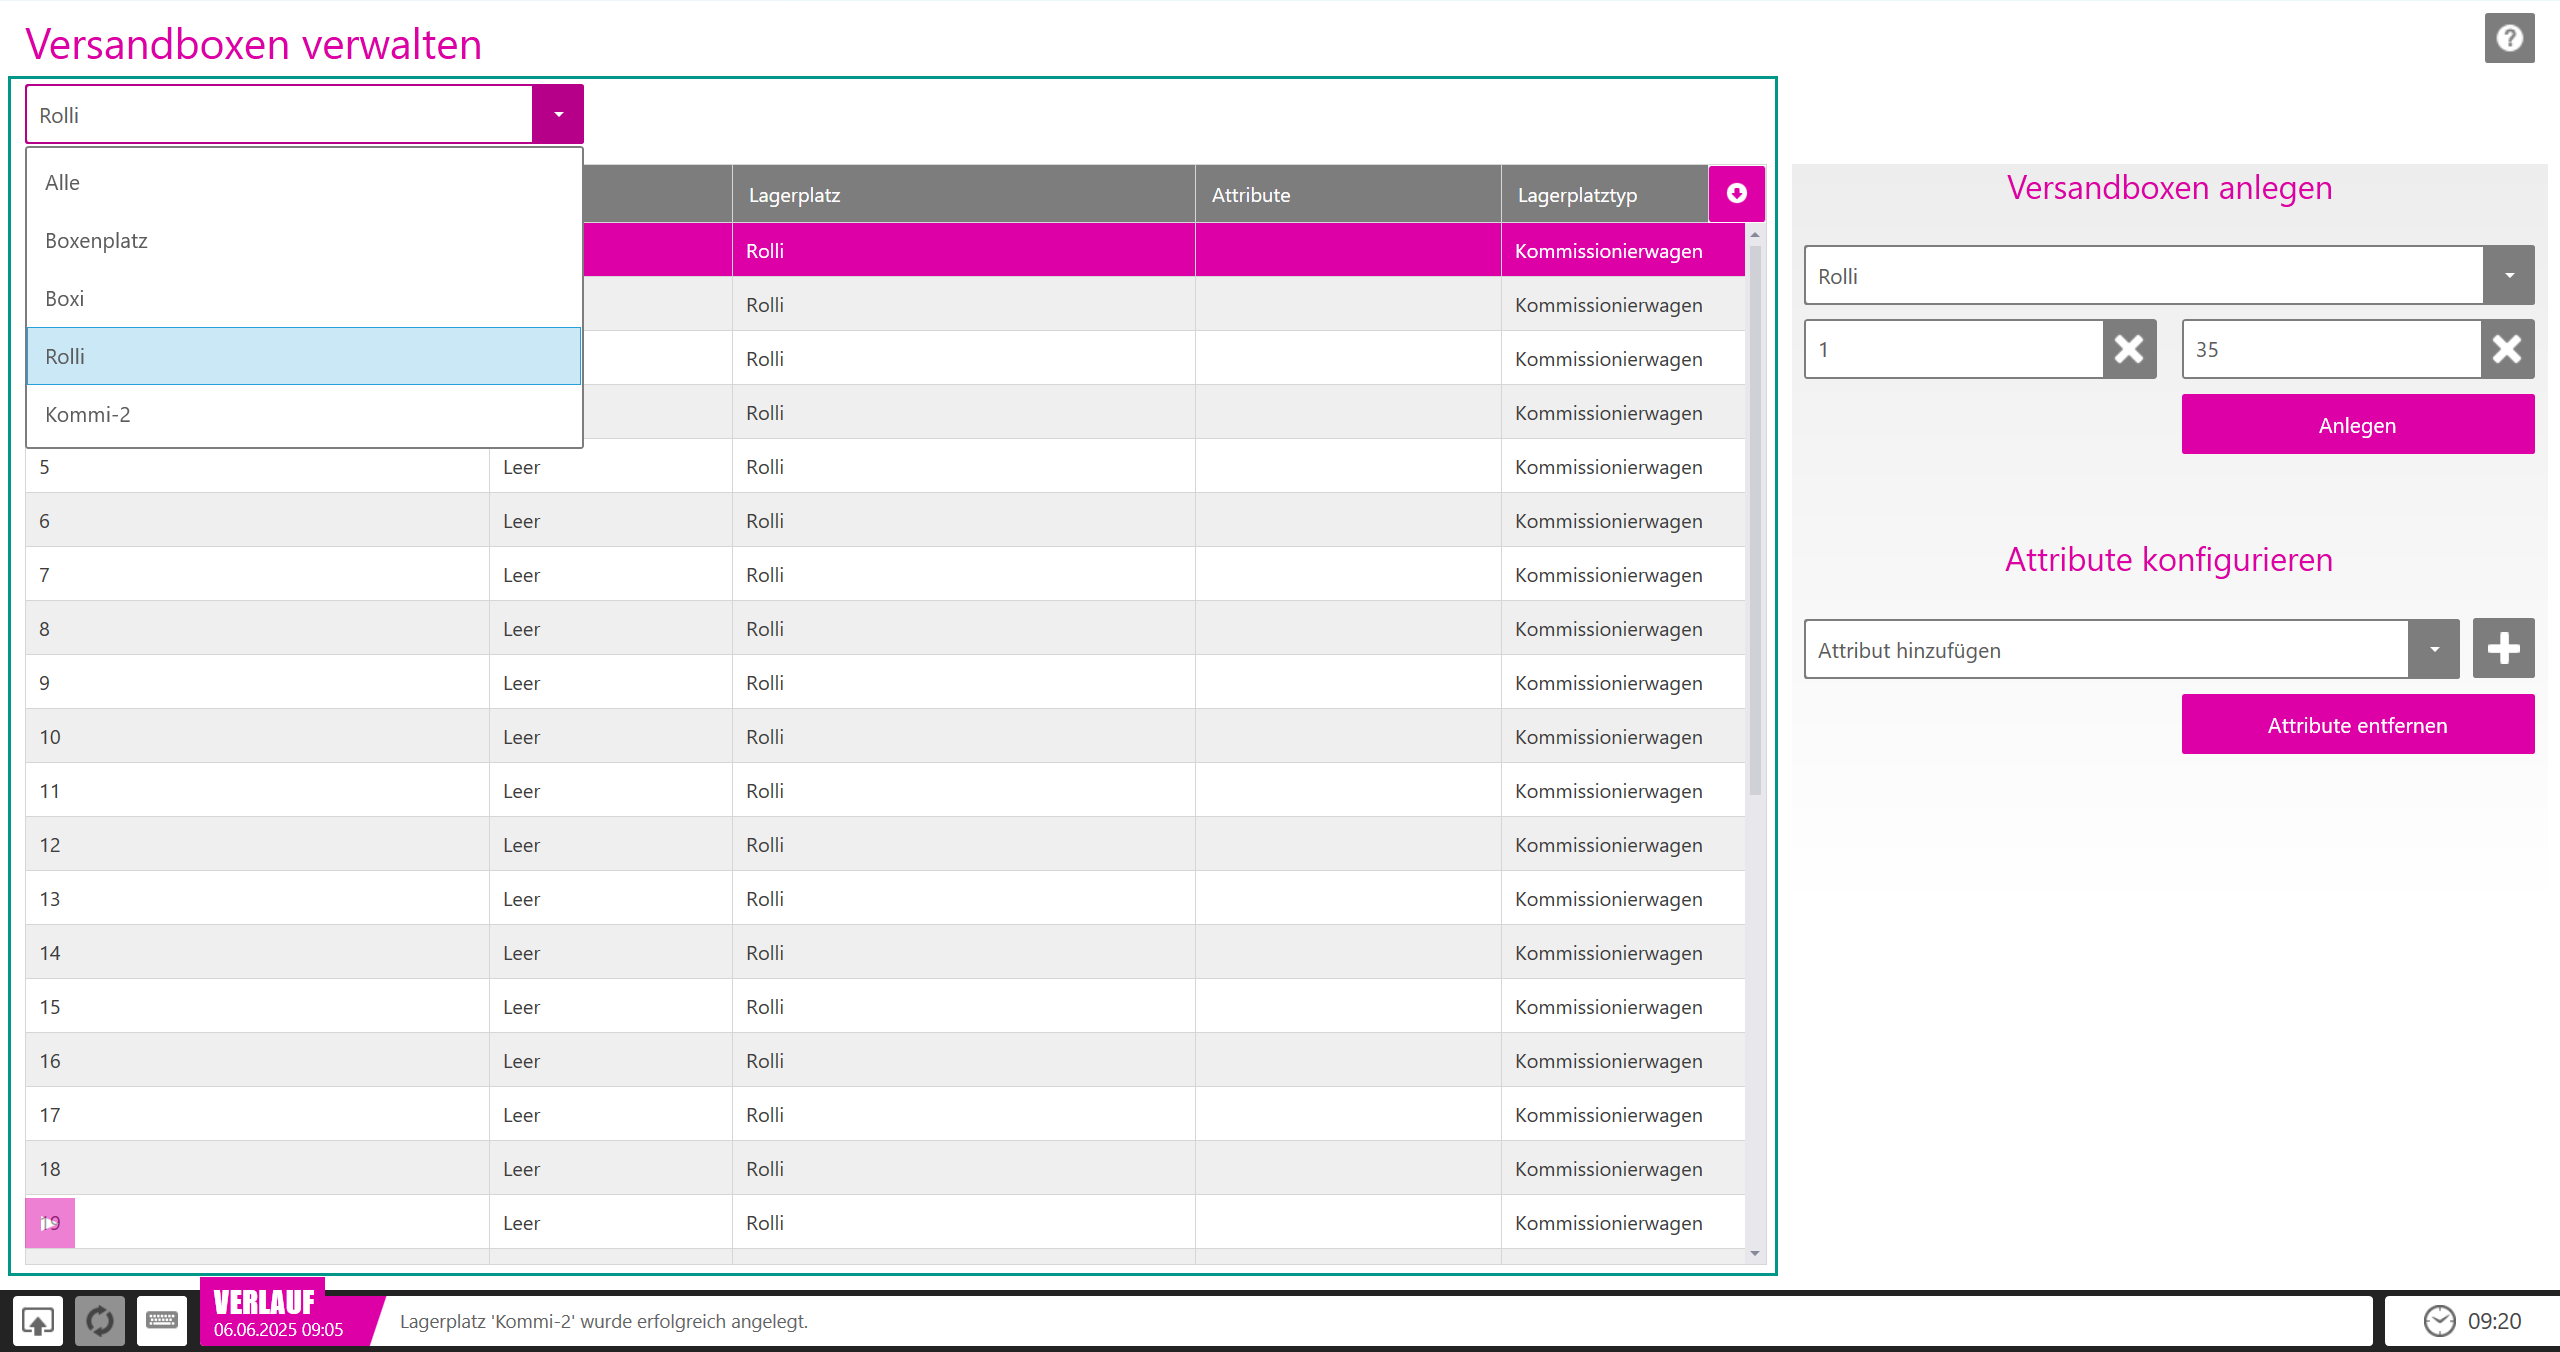Click the clock icon next to 09:20

click(x=2439, y=1321)
